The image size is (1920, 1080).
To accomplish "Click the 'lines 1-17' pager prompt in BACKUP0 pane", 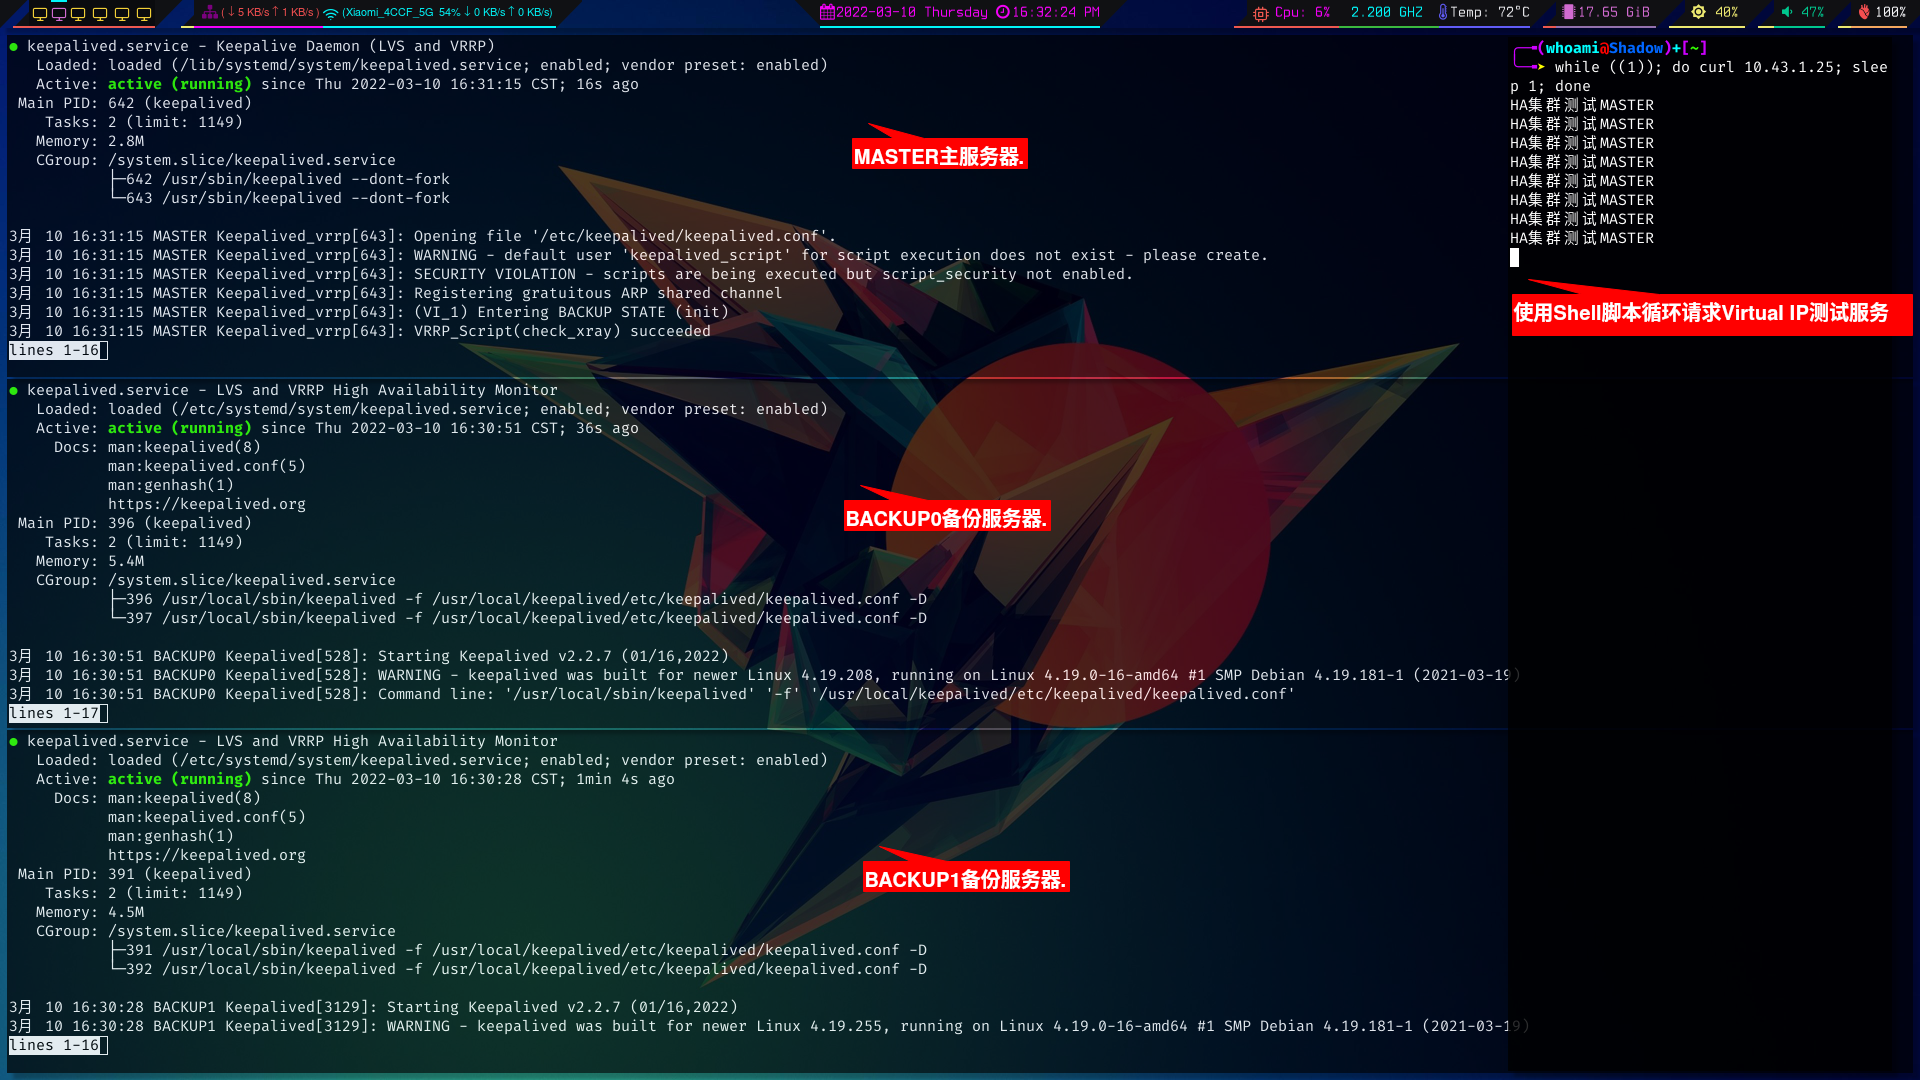I will [x=55, y=713].
